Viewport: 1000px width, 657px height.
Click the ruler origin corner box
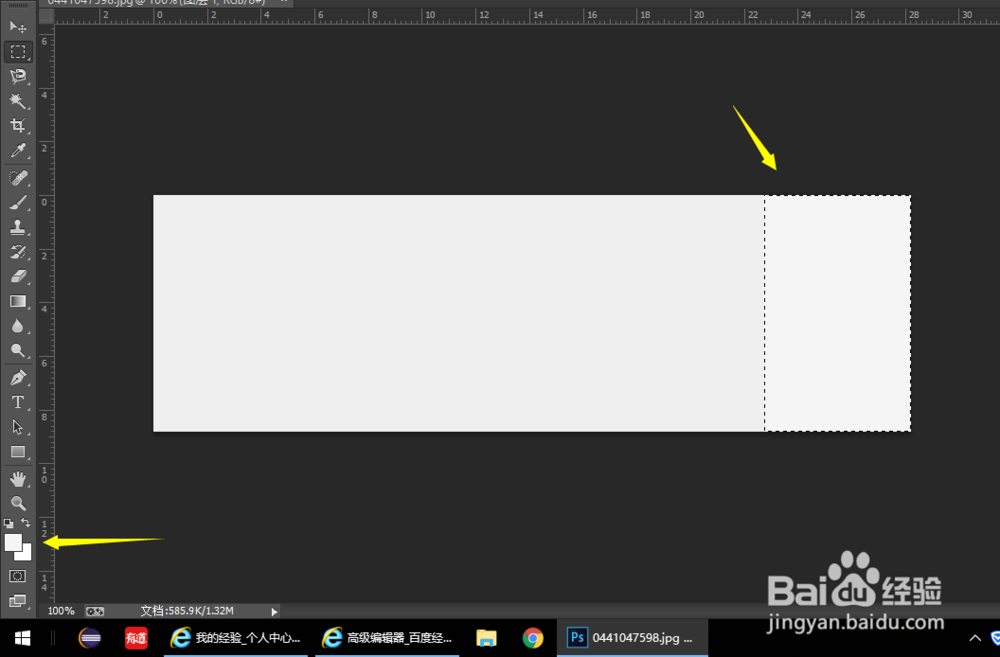(47, 17)
